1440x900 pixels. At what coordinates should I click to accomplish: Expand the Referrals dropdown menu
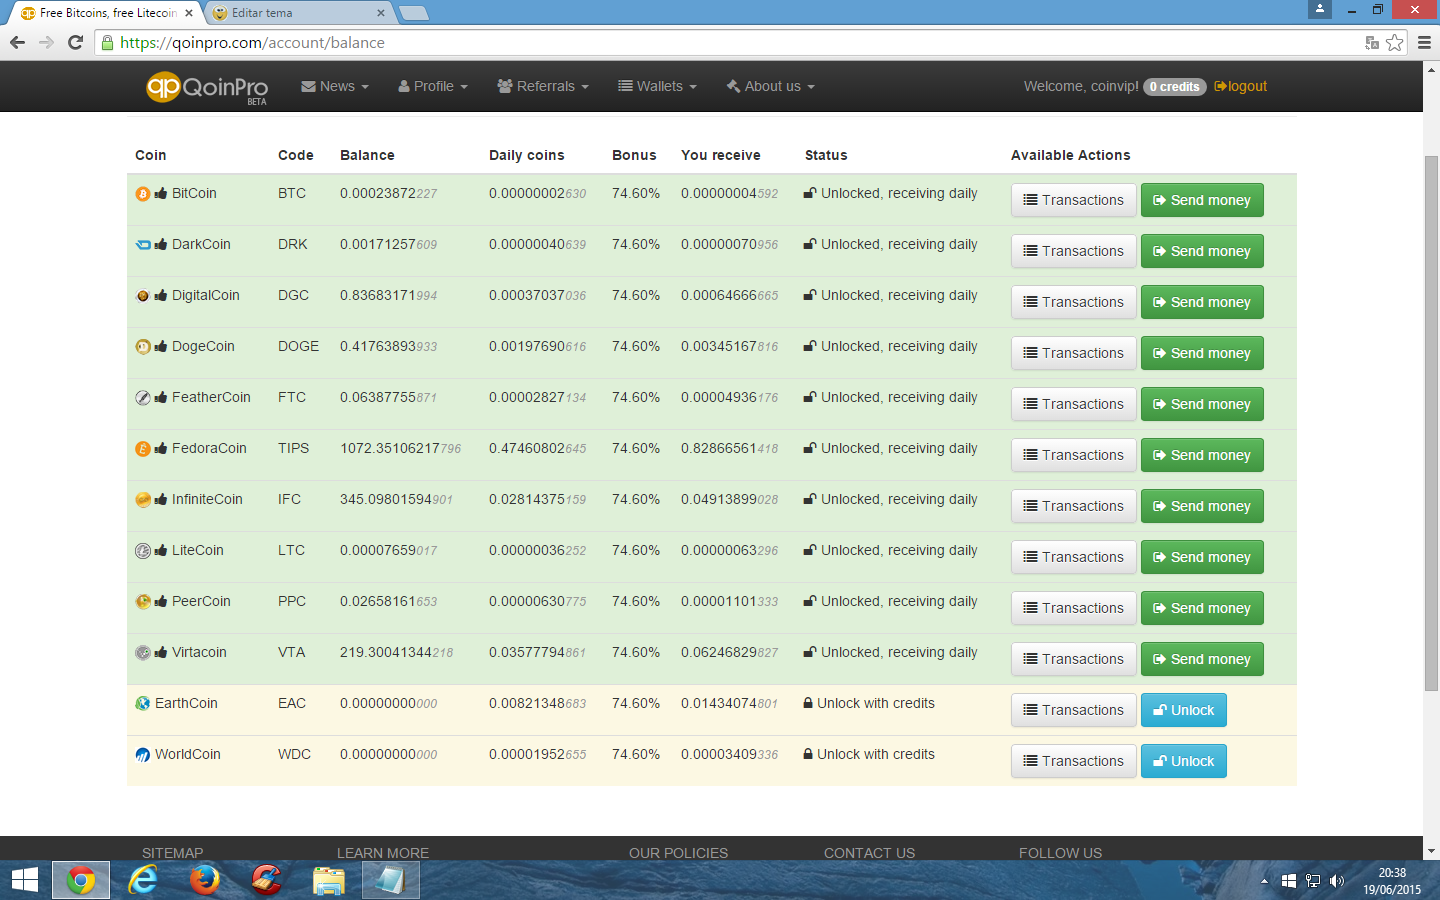coord(543,87)
